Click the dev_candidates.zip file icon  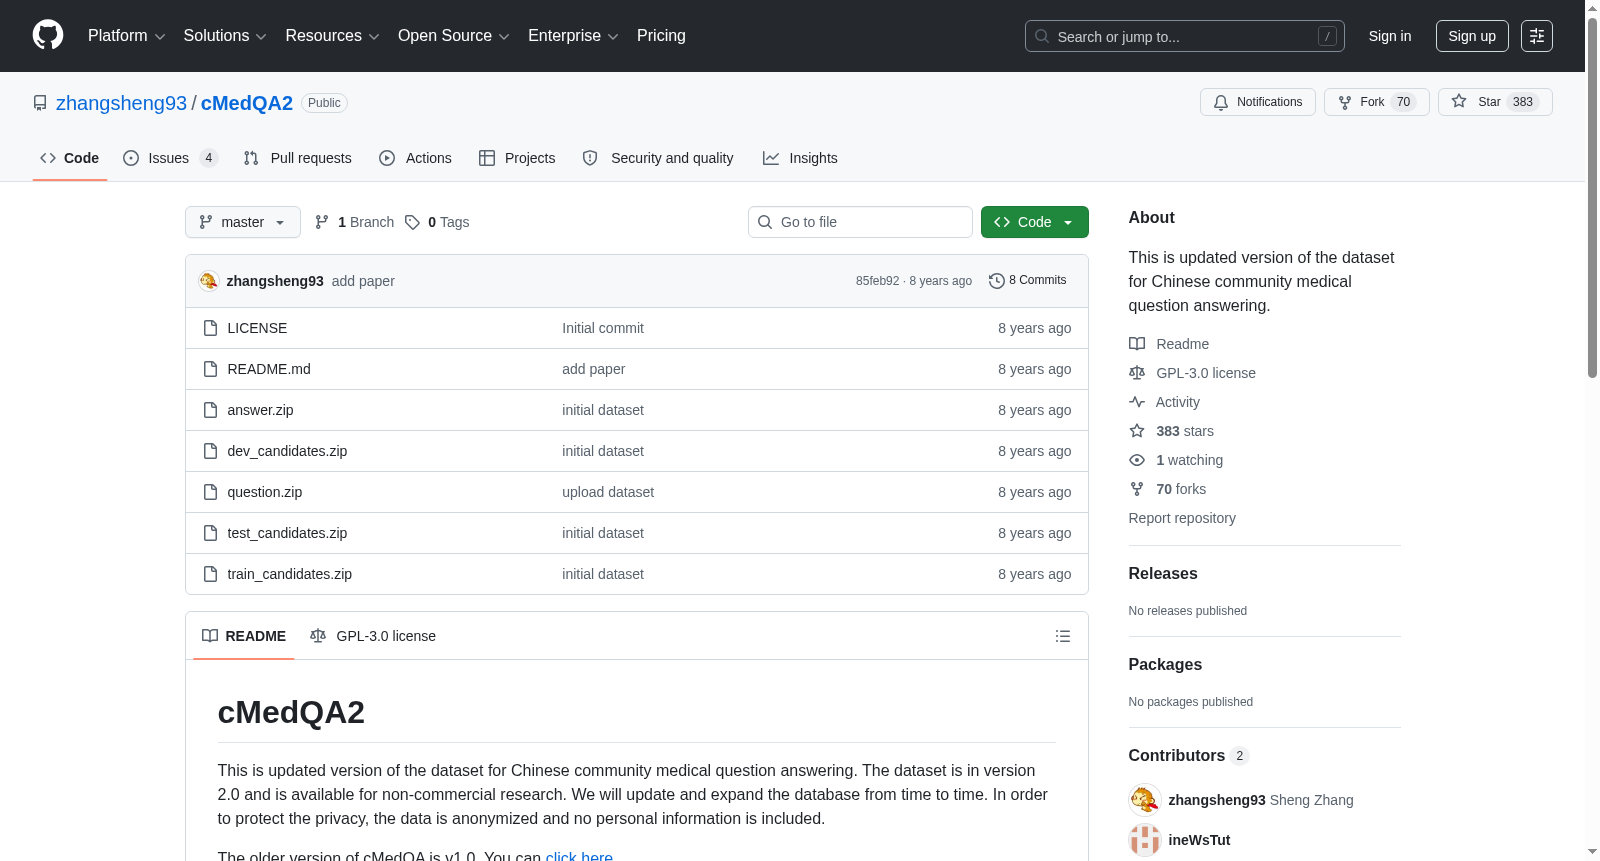(210, 451)
